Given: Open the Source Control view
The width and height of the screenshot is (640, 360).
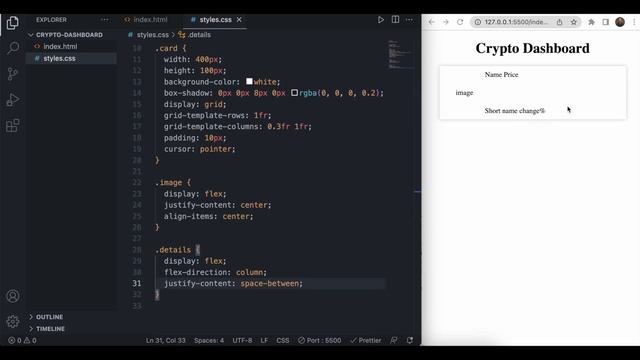Looking at the screenshot, I should 13,74.
